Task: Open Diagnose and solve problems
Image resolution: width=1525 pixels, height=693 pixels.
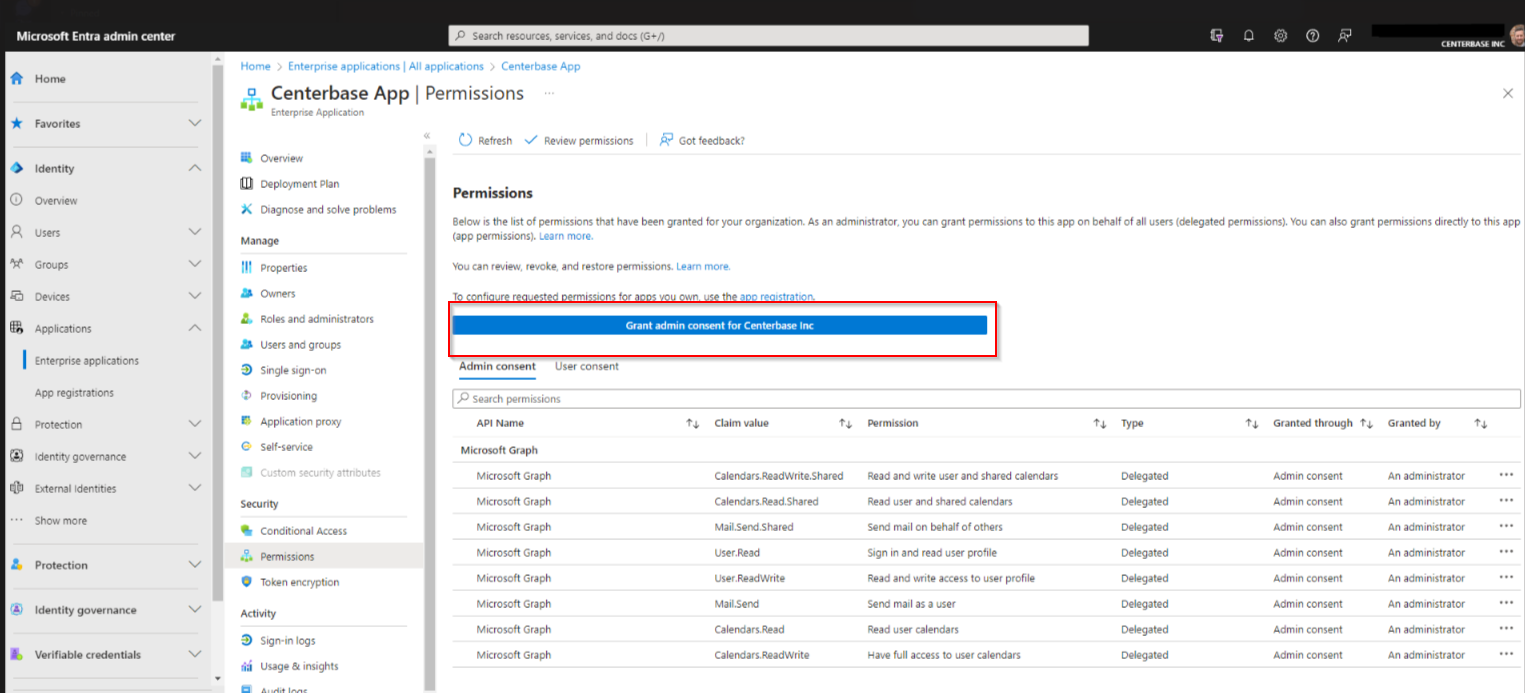Action: point(328,209)
